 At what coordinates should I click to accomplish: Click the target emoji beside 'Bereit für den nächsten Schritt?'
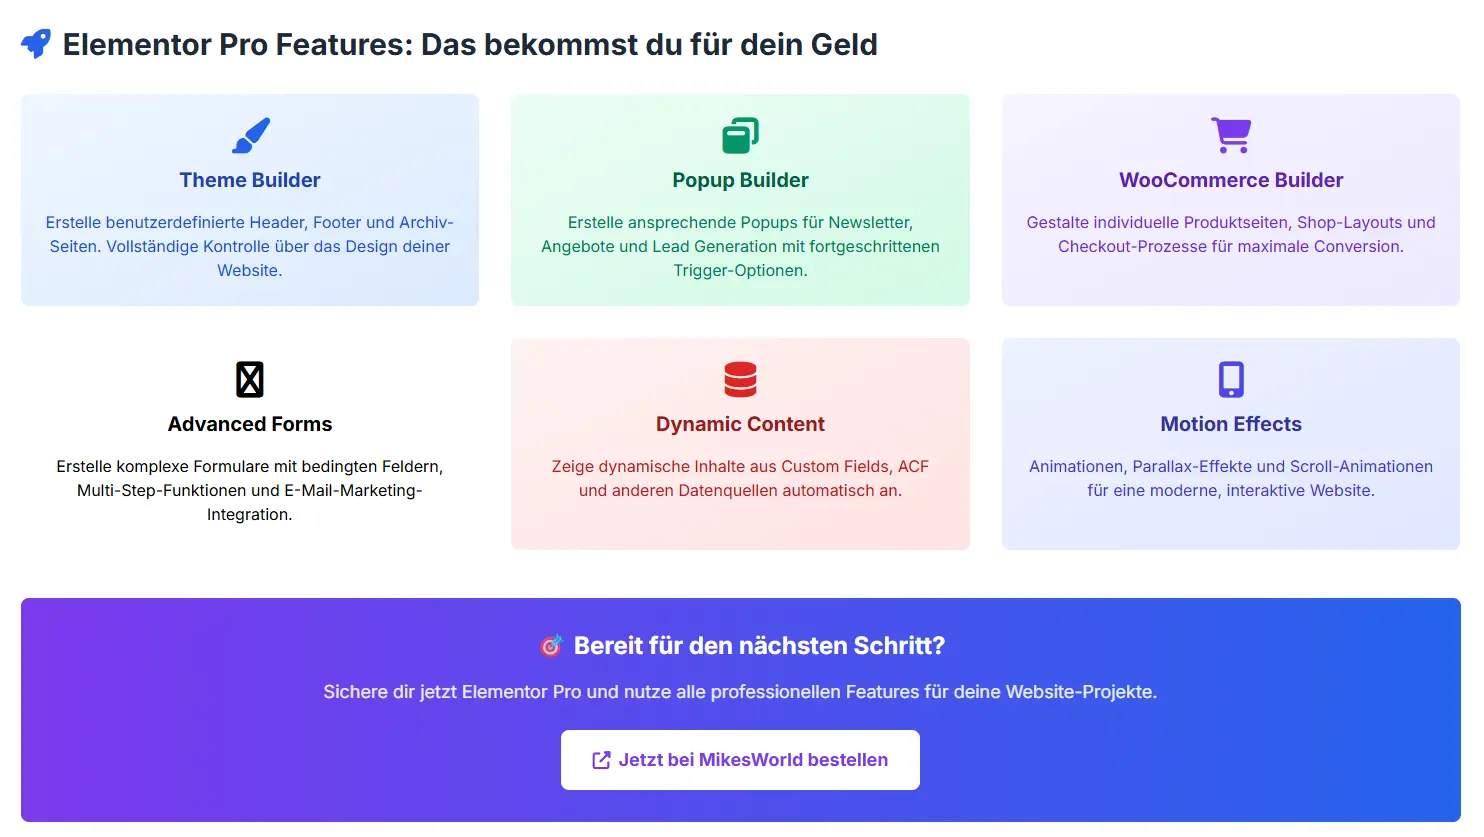pos(551,646)
